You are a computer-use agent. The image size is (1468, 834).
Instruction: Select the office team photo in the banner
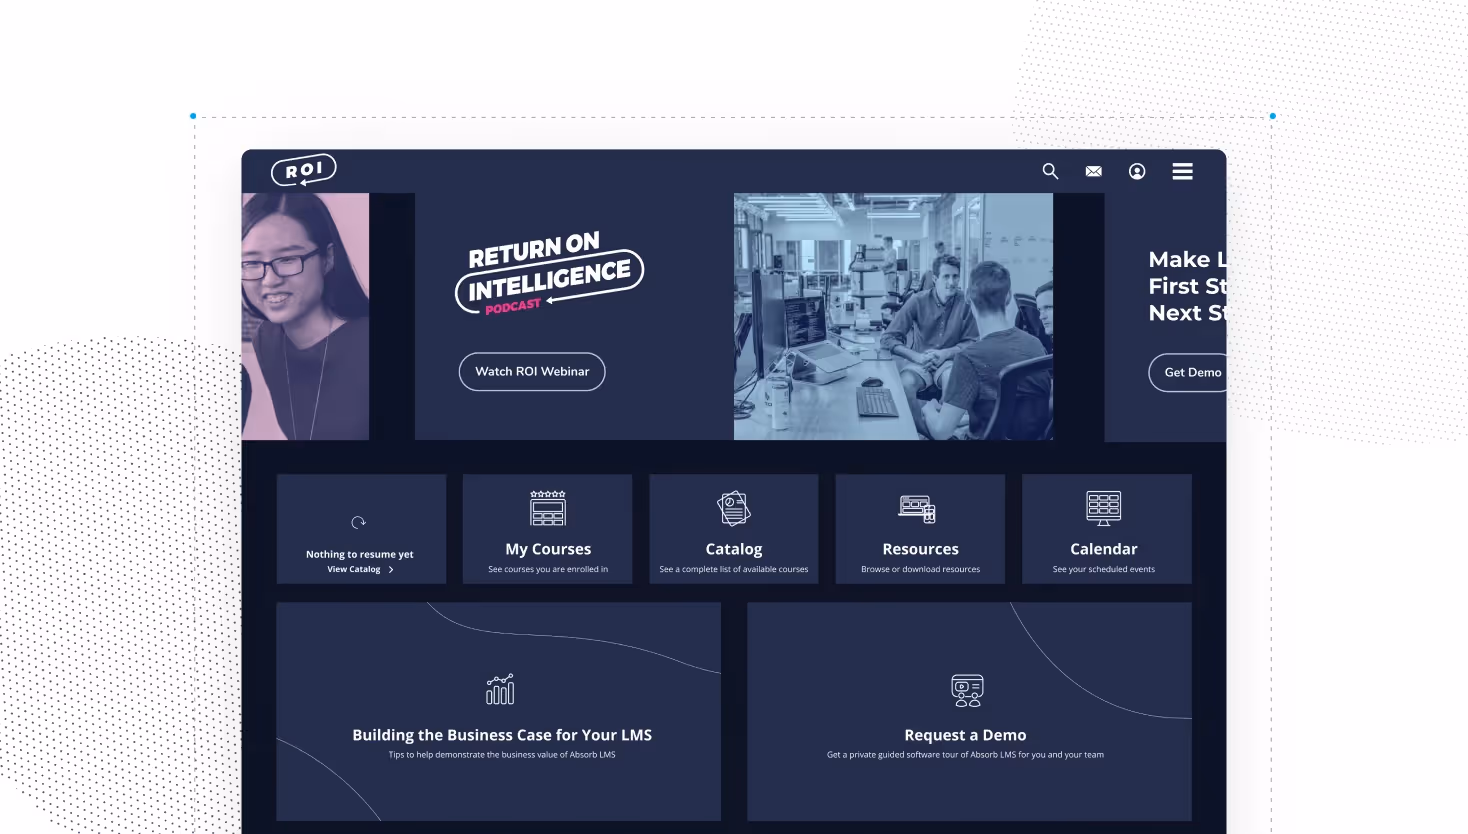(893, 316)
